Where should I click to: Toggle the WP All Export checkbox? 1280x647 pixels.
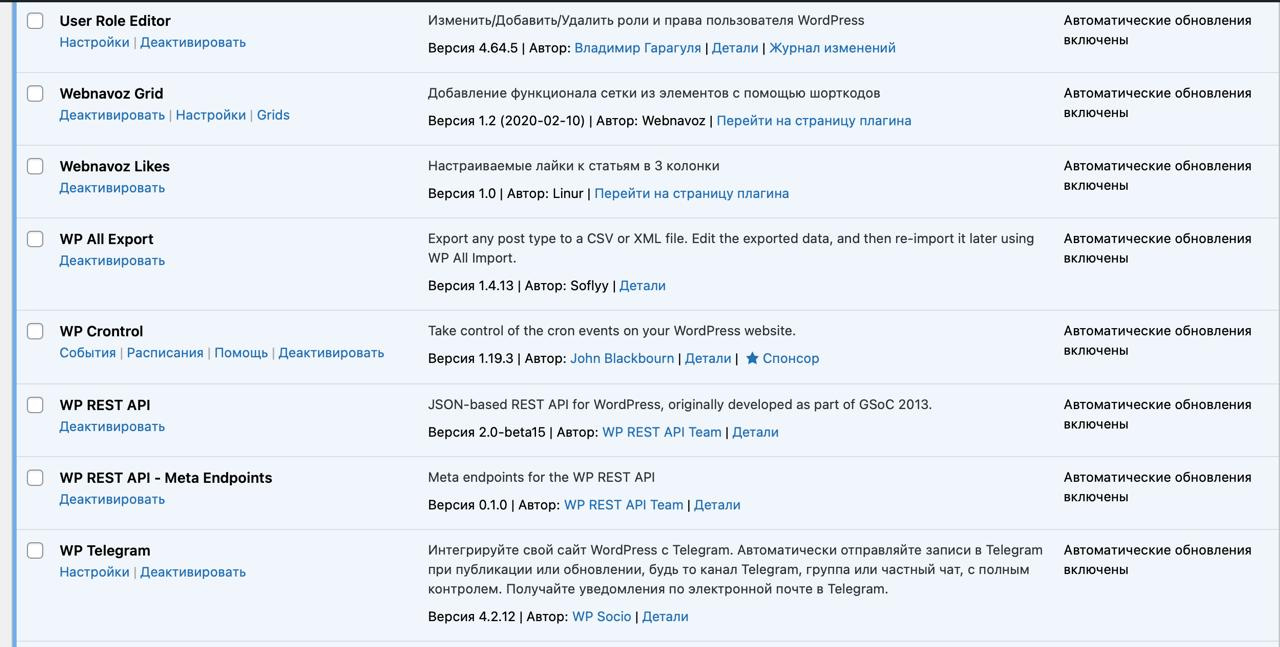click(x=35, y=239)
